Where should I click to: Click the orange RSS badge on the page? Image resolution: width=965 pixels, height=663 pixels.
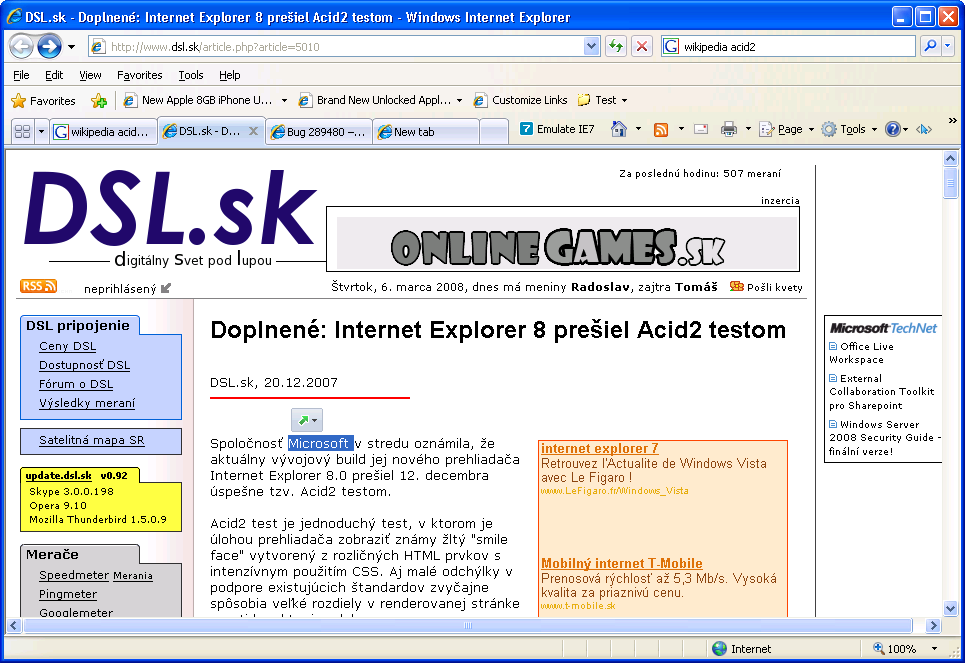click(x=38, y=286)
